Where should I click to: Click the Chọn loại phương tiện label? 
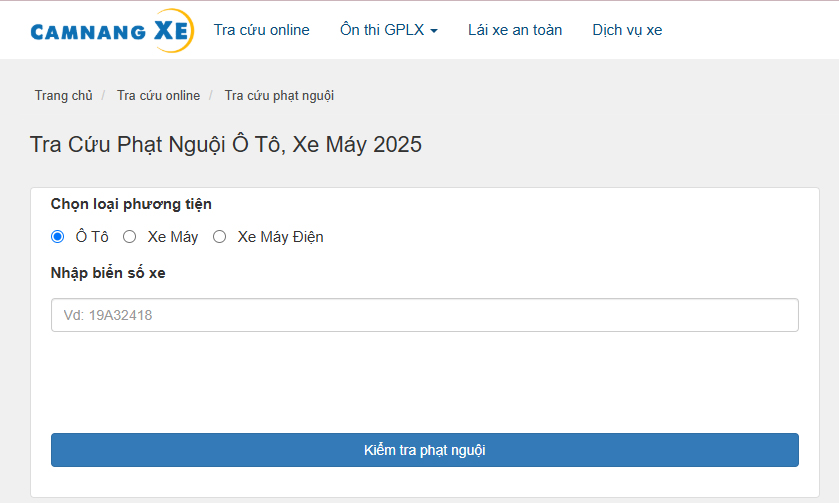pyautogui.click(x=131, y=204)
